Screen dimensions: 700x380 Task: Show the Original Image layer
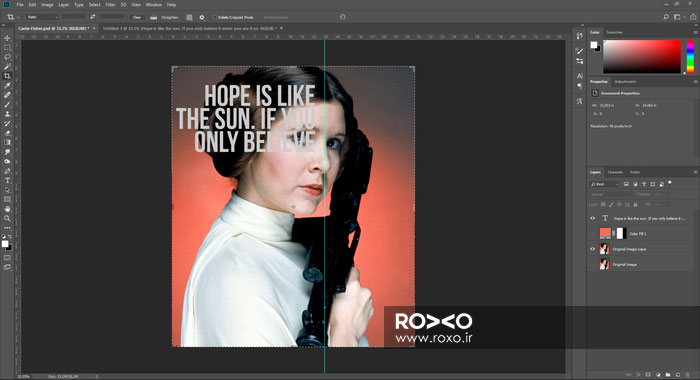click(592, 264)
